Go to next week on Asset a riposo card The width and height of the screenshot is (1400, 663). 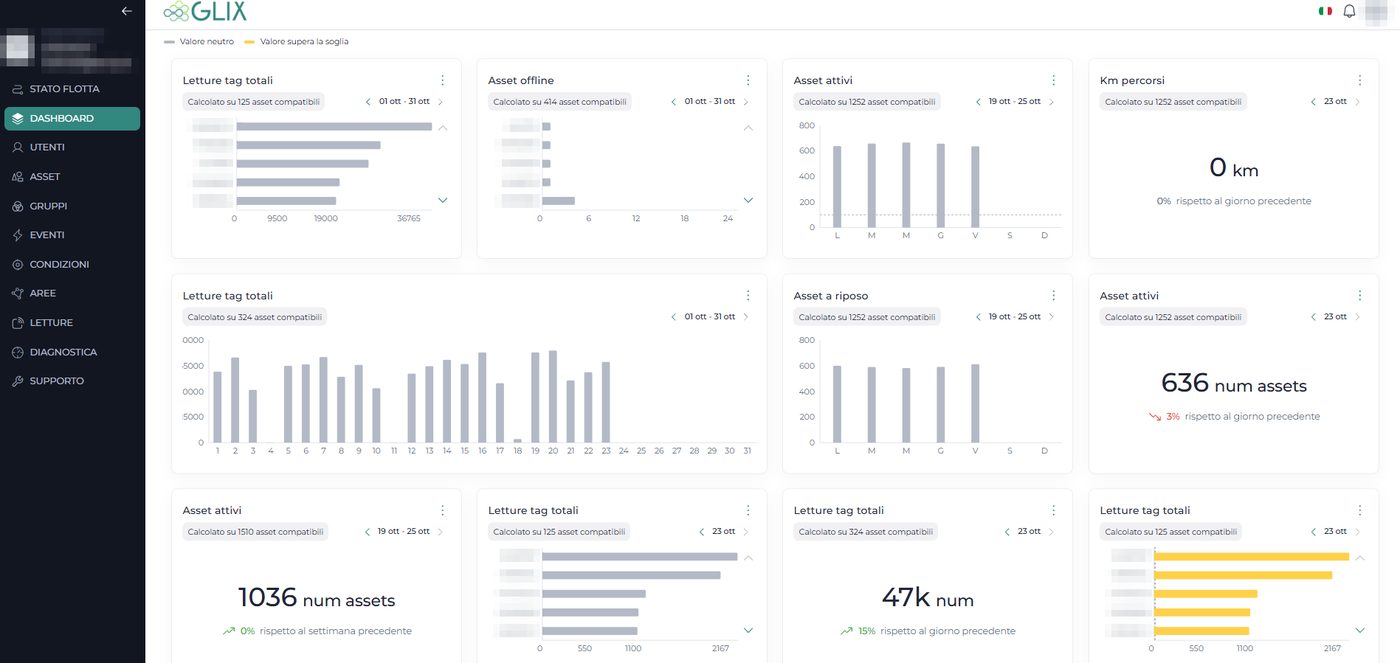tap(1051, 316)
